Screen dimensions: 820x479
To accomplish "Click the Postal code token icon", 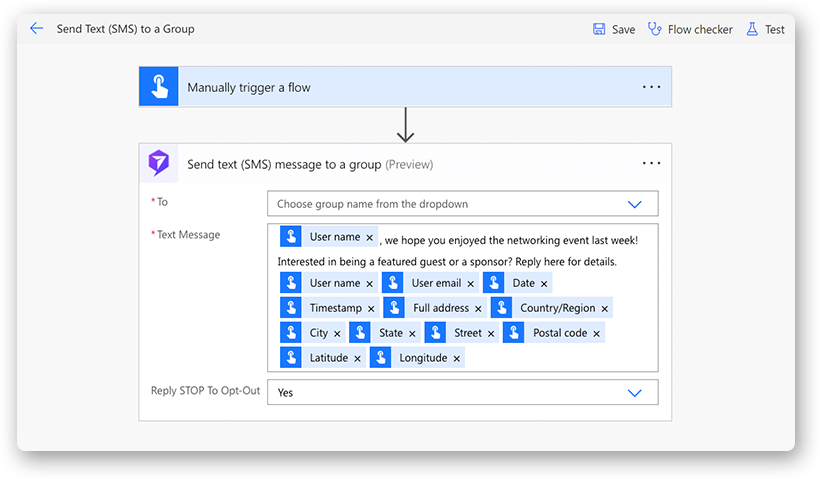I will (x=514, y=333).
